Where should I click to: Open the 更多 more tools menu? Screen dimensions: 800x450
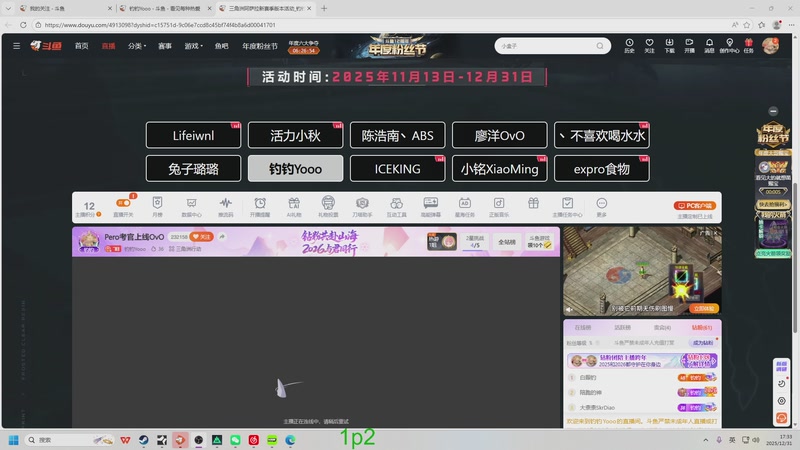(x=602, y=207)
